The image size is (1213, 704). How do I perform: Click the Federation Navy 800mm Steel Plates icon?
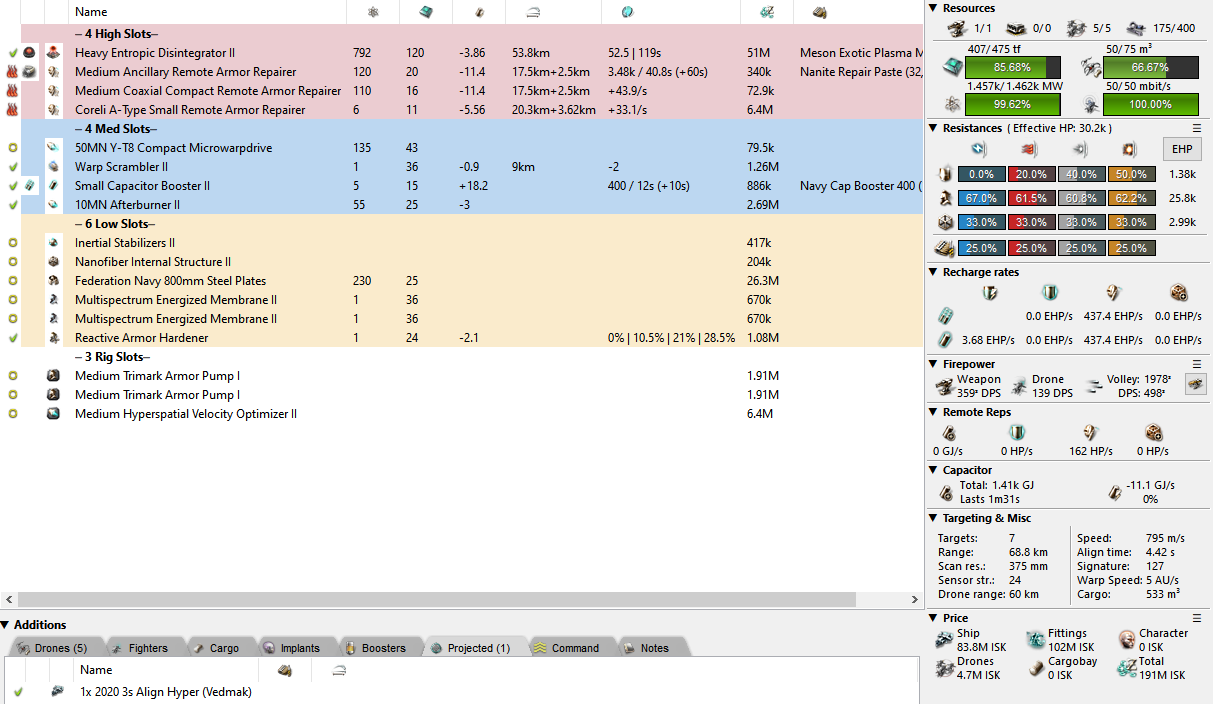(x=54, y=281)
